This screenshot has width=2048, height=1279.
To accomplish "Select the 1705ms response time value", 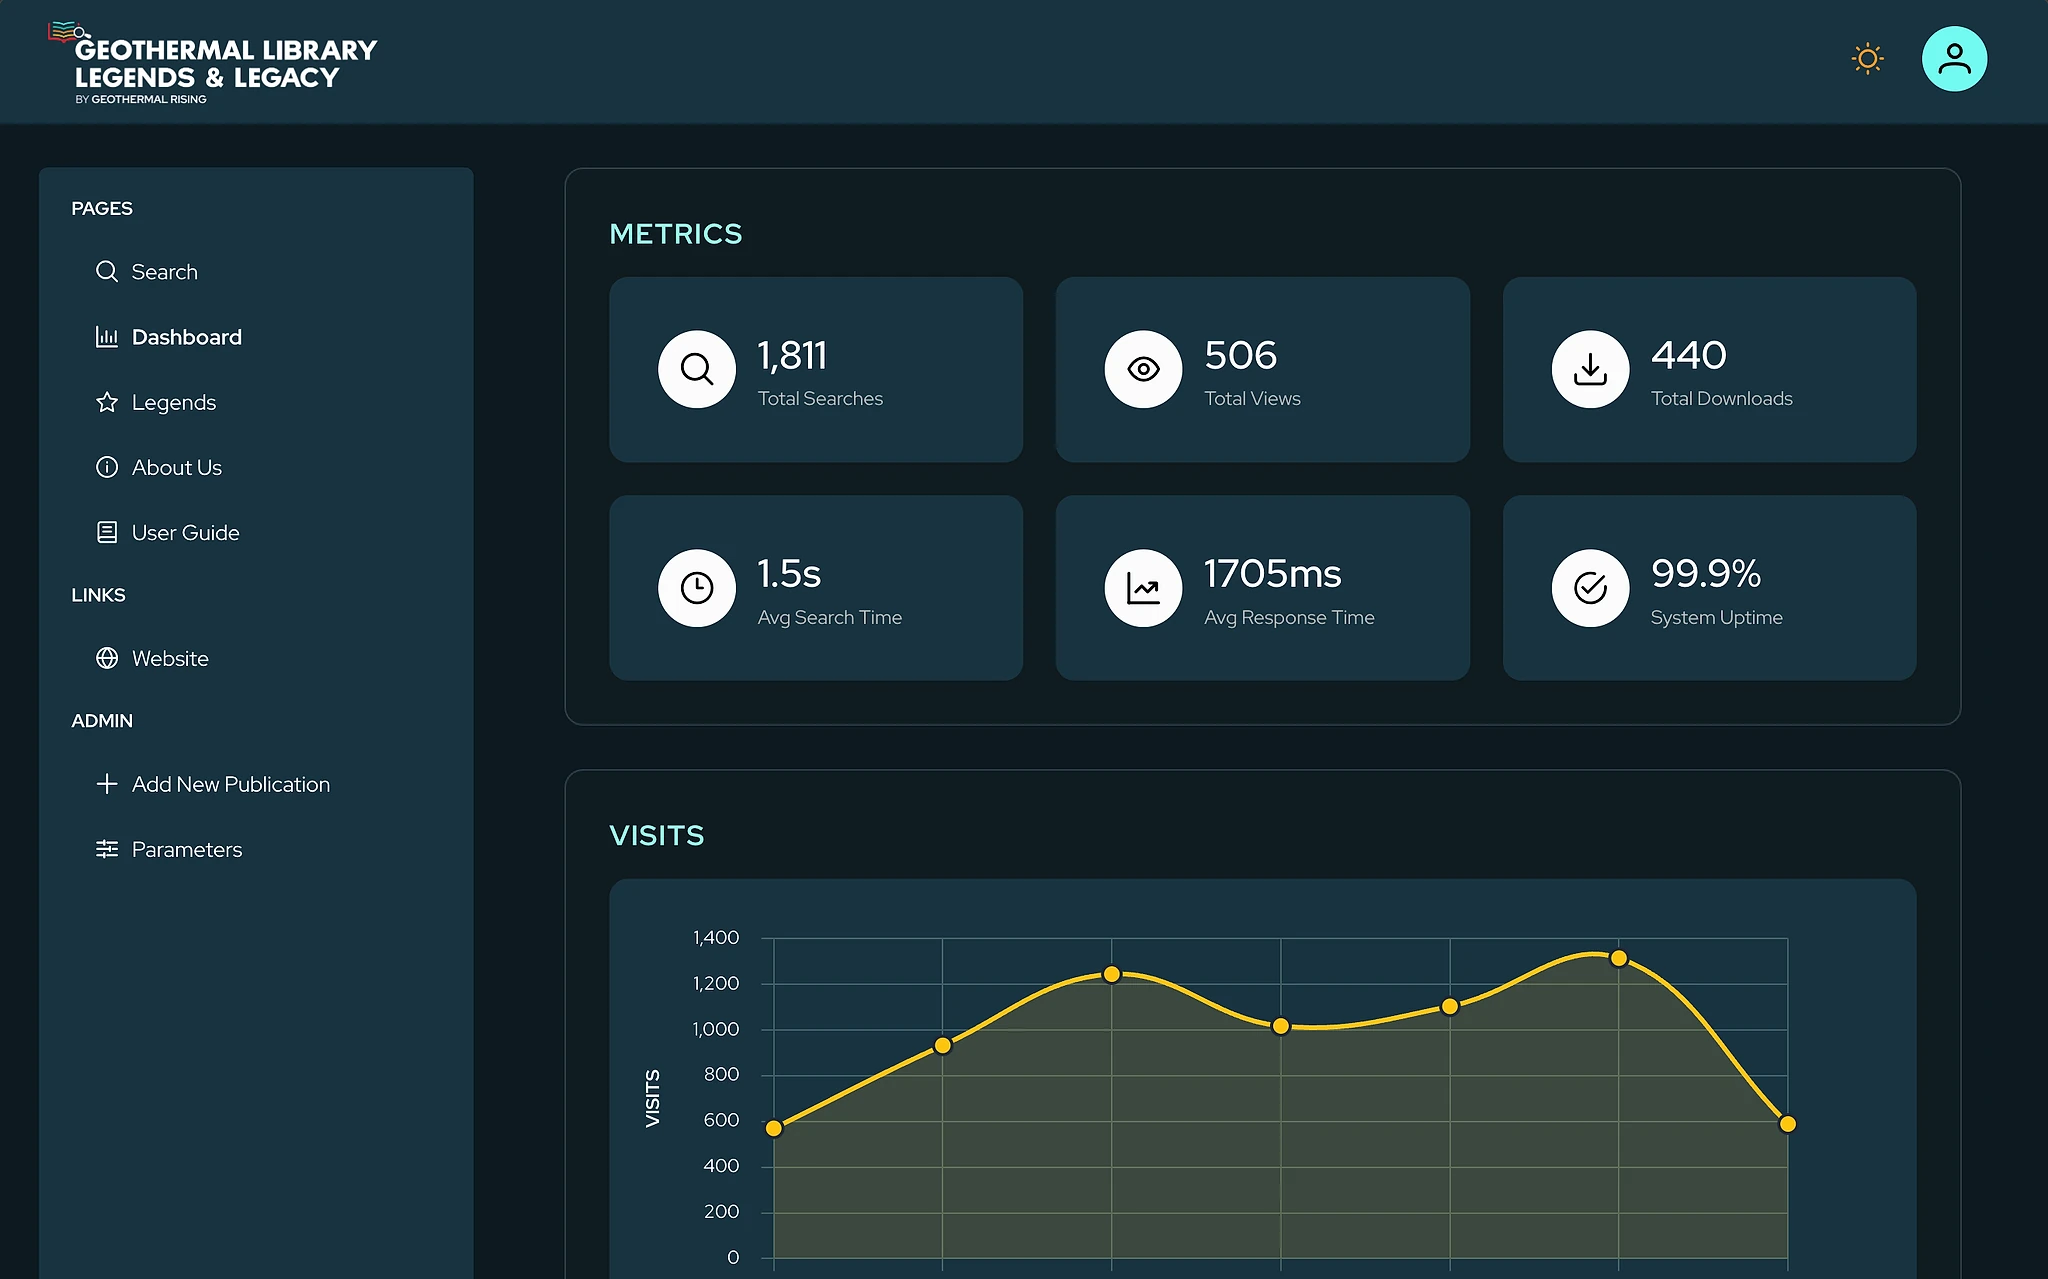I will pyautogui.click(x=1272, y=574).
